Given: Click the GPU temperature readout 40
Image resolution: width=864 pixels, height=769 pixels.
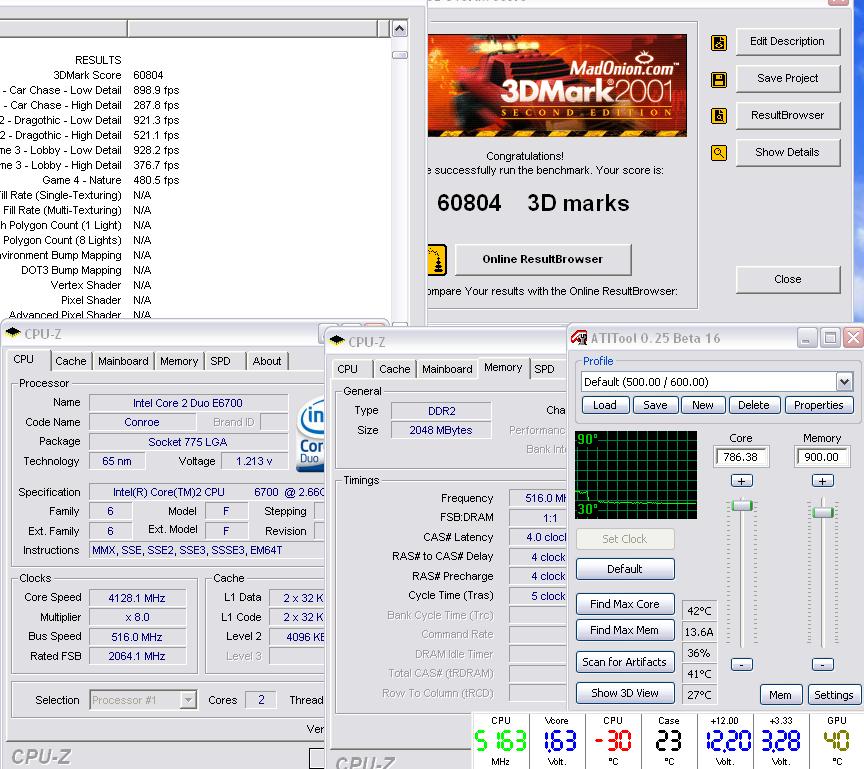Looking at the screenshot, I should (836, 740).
